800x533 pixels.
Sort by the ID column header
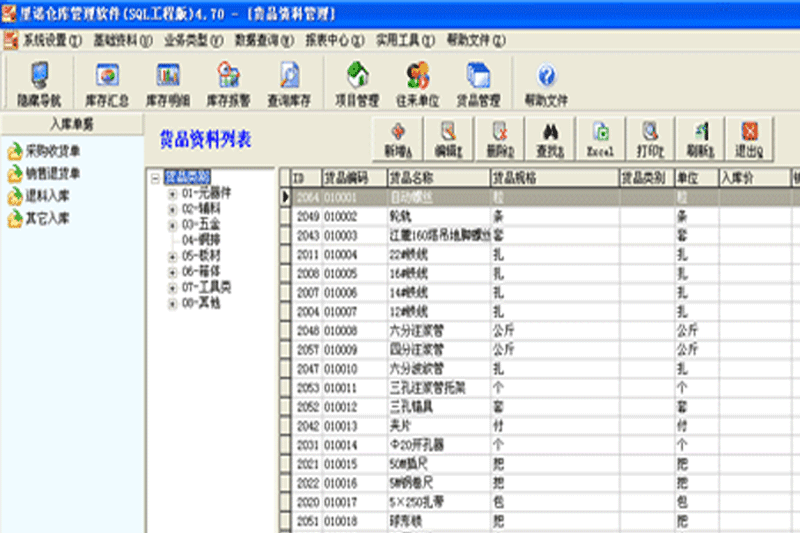(x=306, y=177)
